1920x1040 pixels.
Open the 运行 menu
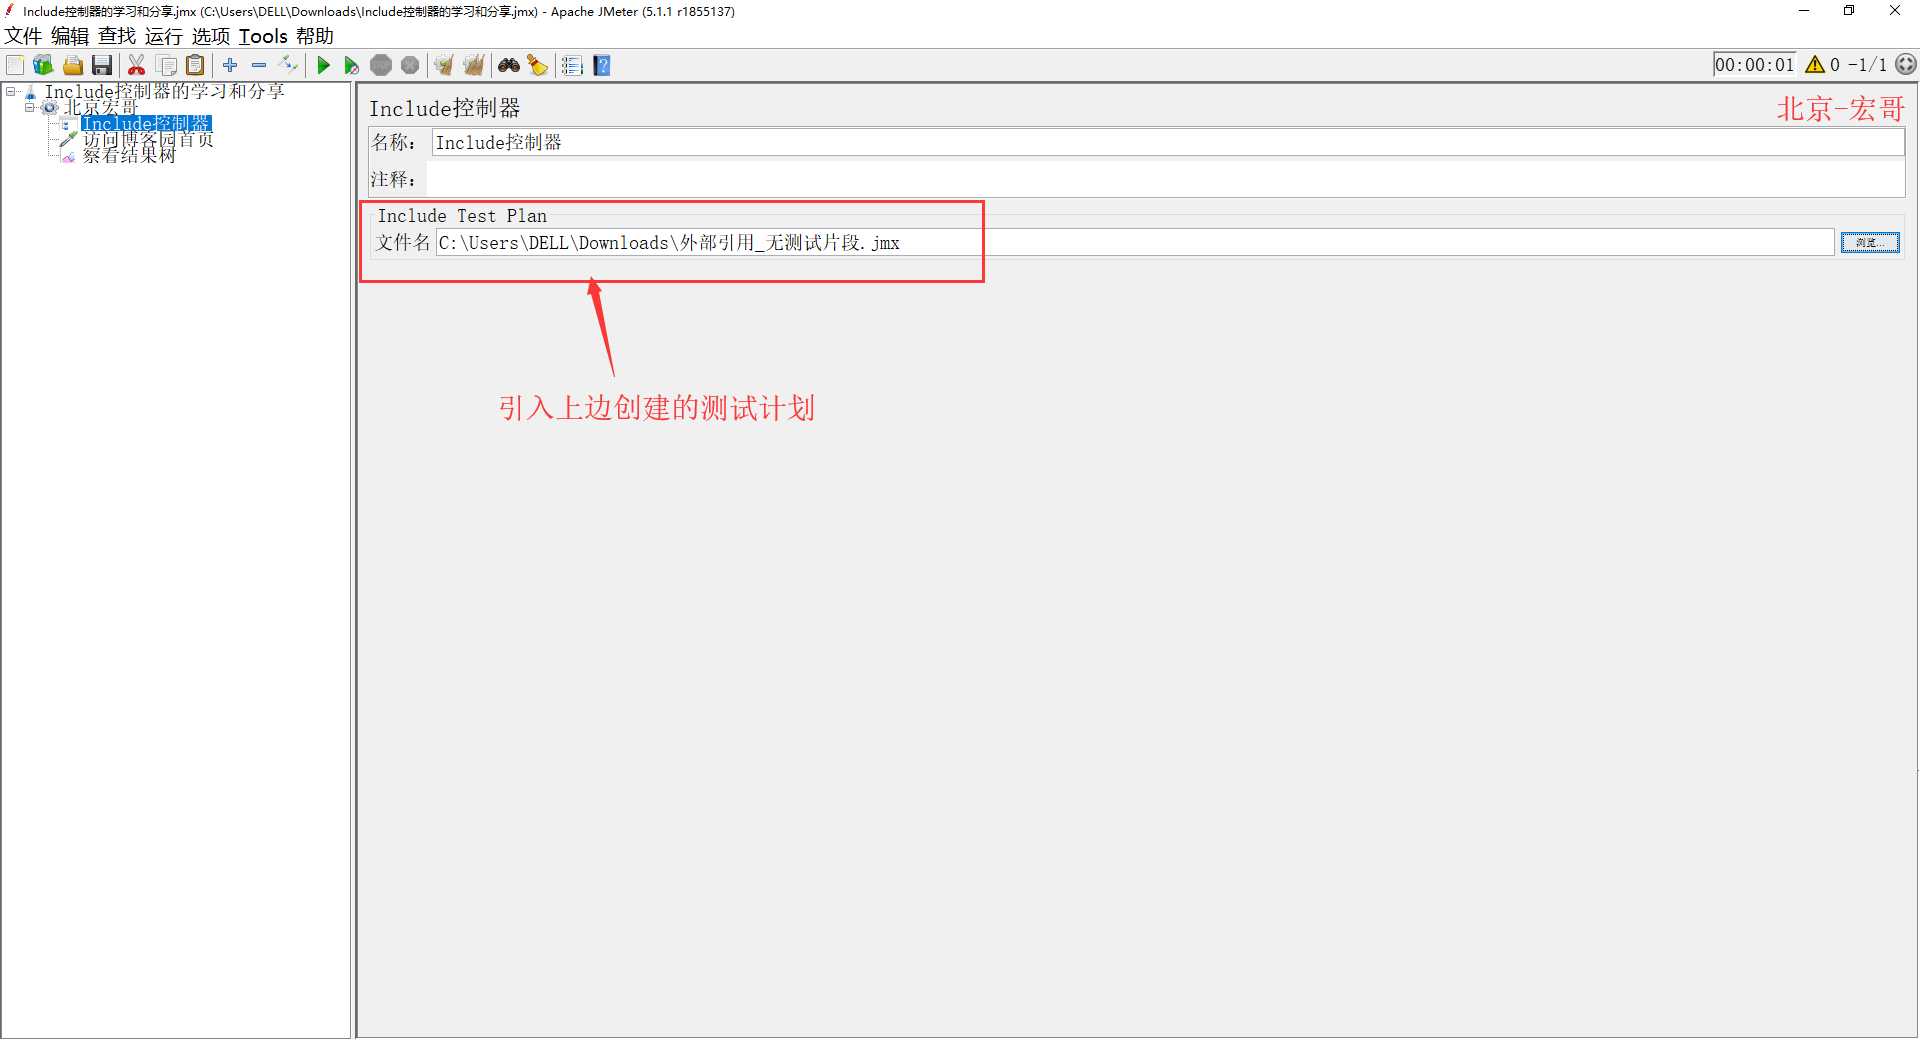click(x=164, y=37)
